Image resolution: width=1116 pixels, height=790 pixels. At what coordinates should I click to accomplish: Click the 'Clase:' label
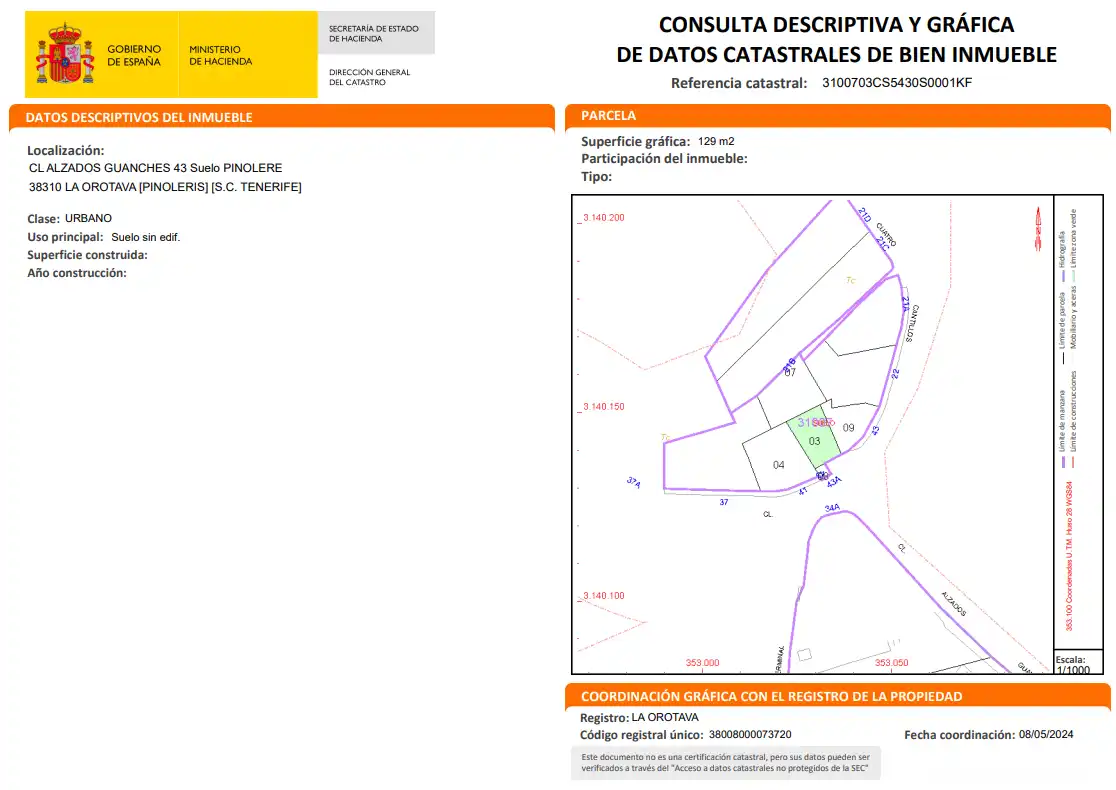tap(43, 218)
